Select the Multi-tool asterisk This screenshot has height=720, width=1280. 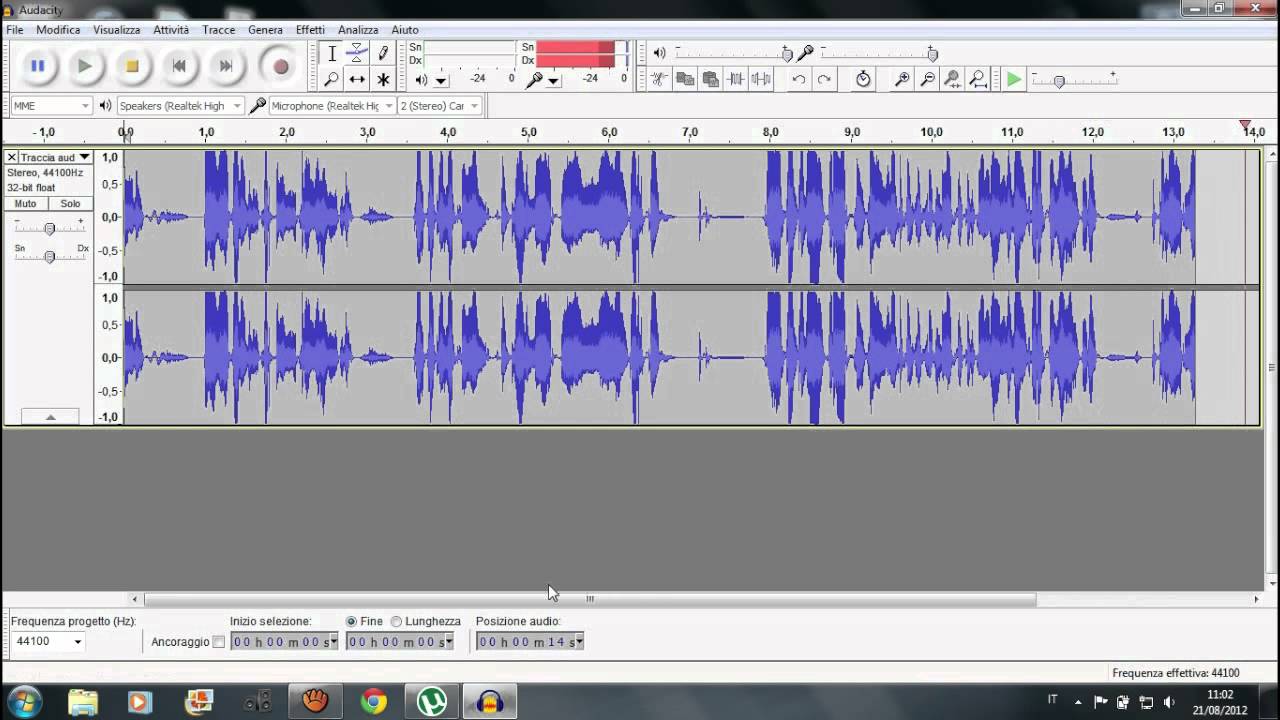(383, 79)
